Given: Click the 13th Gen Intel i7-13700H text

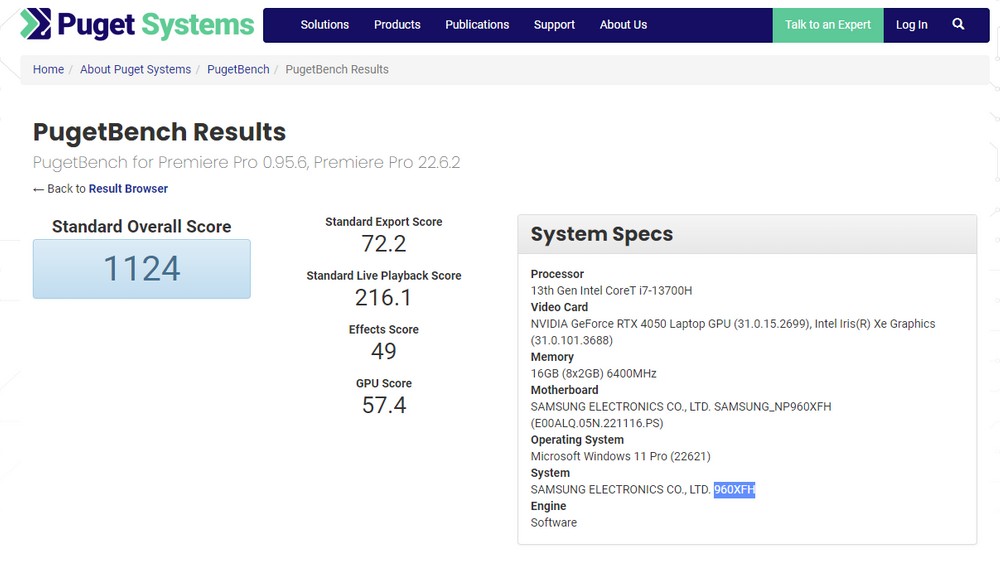Looking at the screenshot, I should tap(611, 291).
